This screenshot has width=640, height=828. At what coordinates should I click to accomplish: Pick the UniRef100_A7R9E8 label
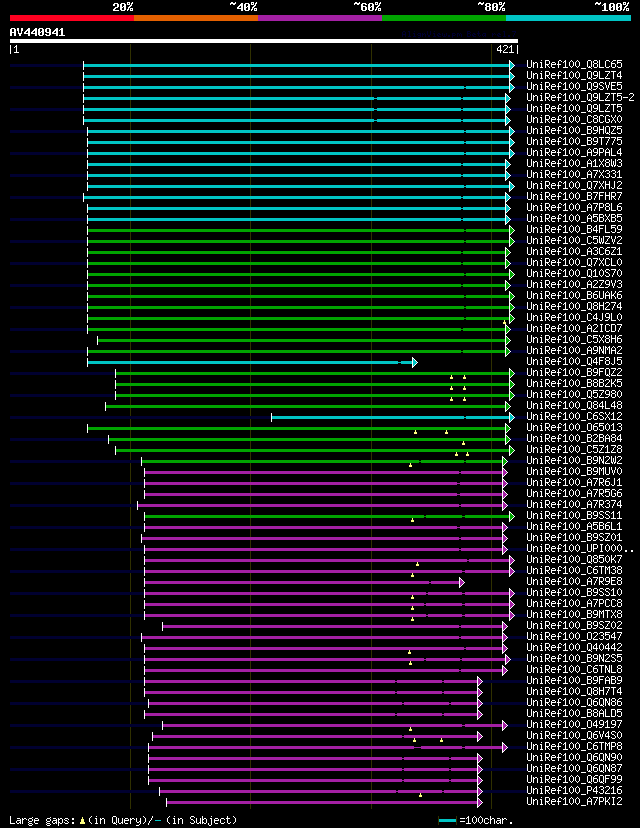click(x=575, y=581)
